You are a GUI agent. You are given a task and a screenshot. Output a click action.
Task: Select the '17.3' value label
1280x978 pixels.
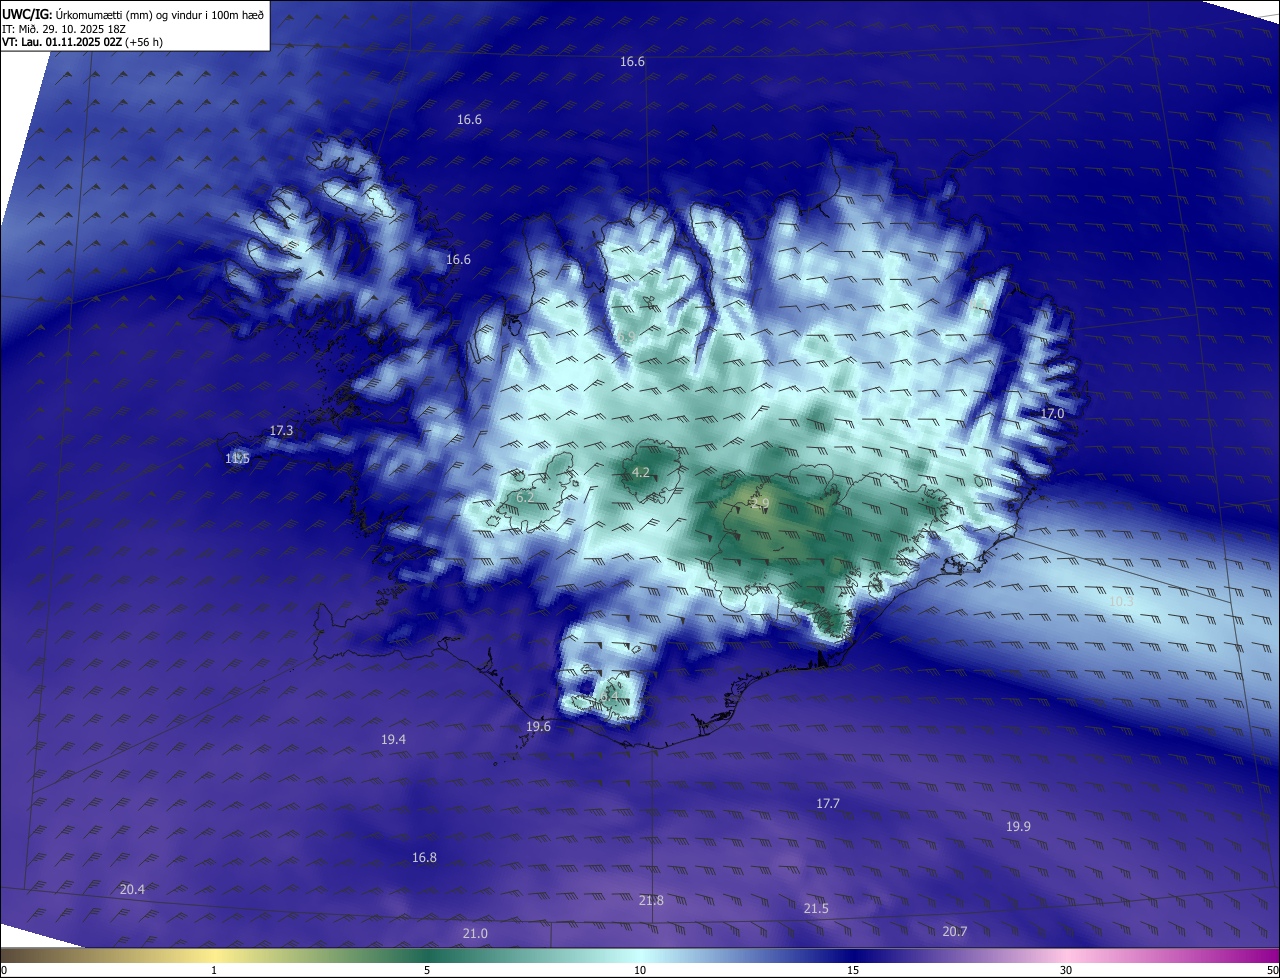point(282,431)
